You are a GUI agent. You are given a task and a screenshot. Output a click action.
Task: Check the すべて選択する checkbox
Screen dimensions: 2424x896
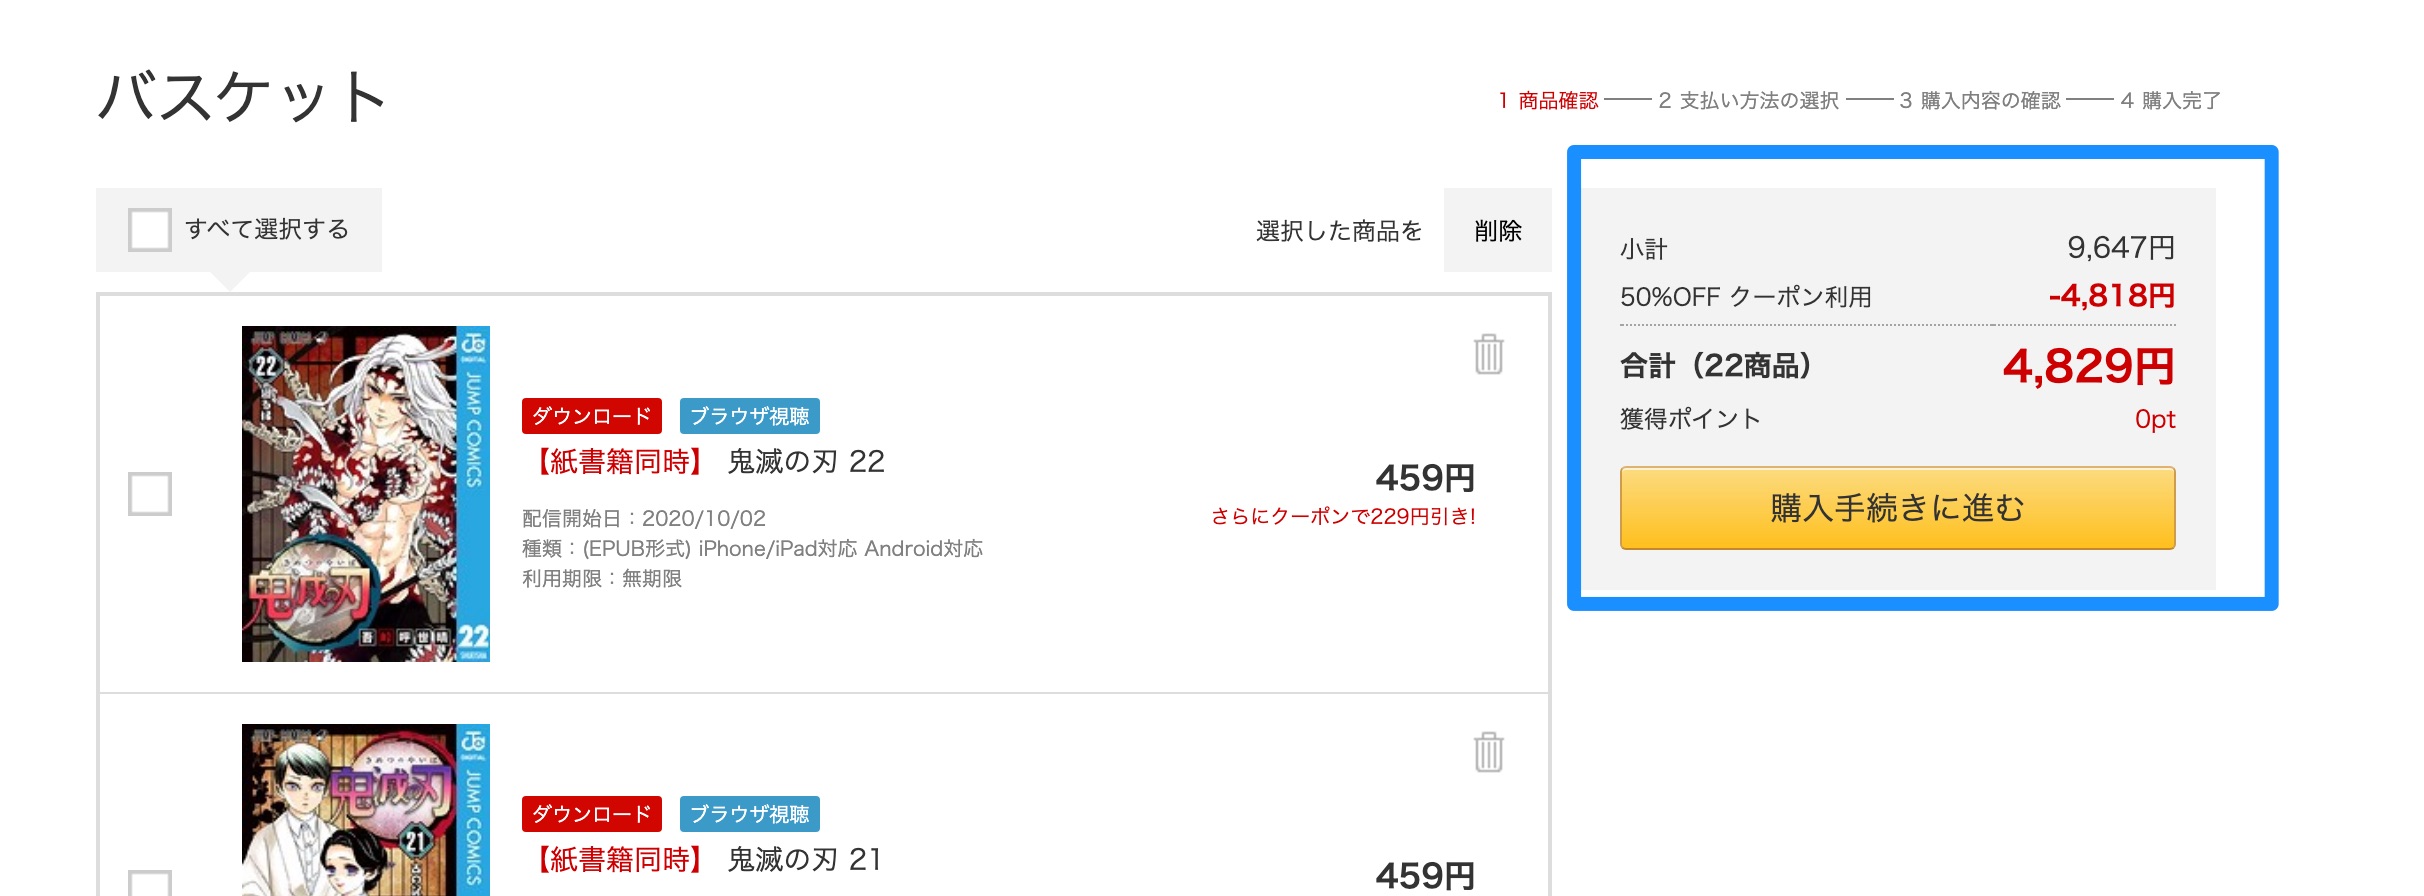pyautogui.click(x=150, y=229)
